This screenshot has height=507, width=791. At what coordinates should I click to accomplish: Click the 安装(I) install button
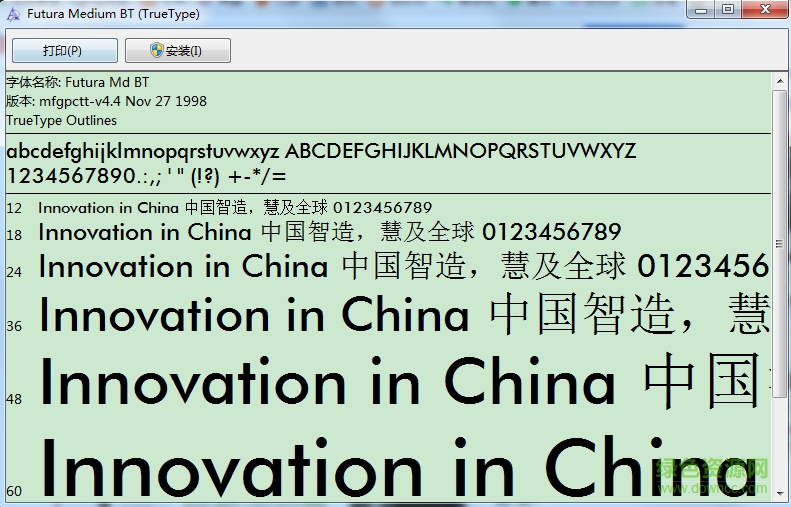178,50
